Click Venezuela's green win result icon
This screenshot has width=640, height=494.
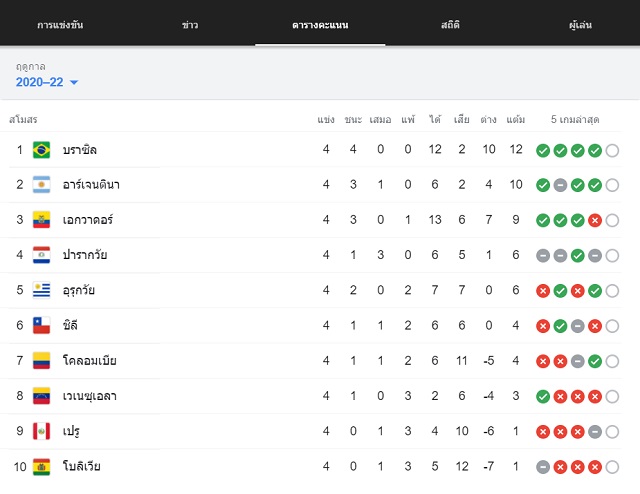pyautogui.click(x=543, y=396)
